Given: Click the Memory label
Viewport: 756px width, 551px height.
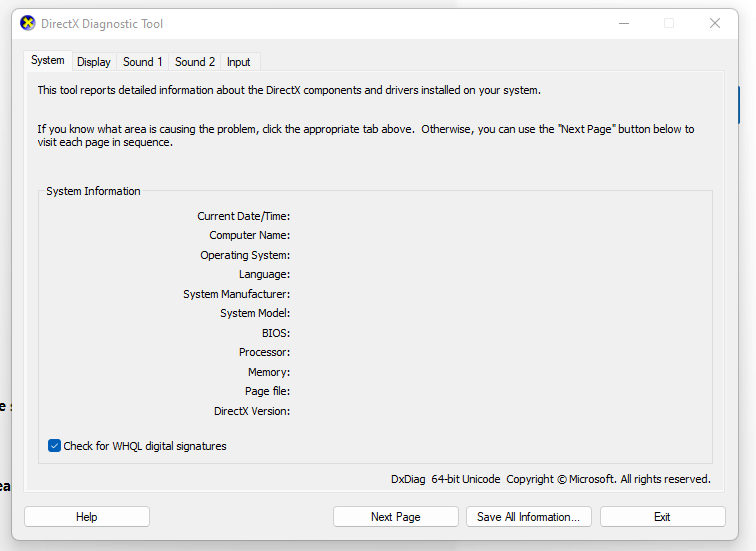Looking at the screenshot, I should [269, 372].
